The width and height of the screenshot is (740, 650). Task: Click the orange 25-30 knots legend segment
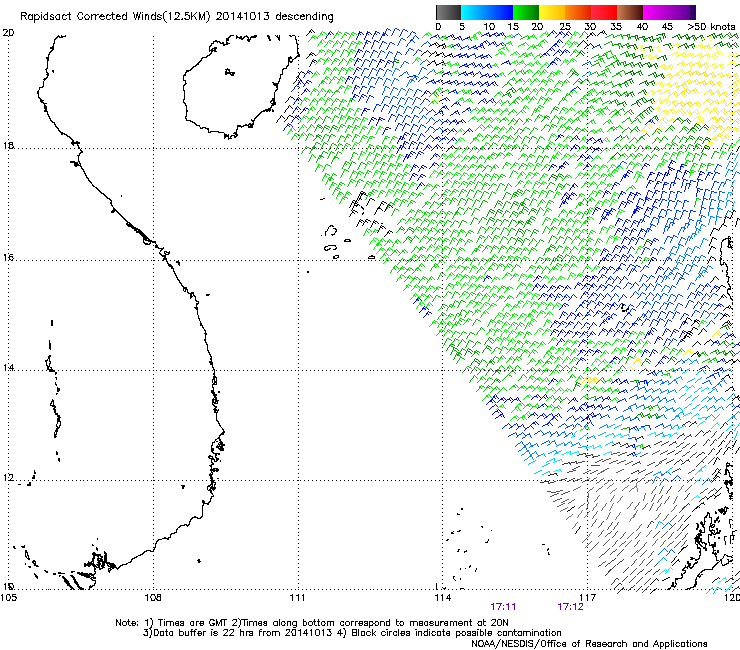pyautogui.click(x=578, y=12)
